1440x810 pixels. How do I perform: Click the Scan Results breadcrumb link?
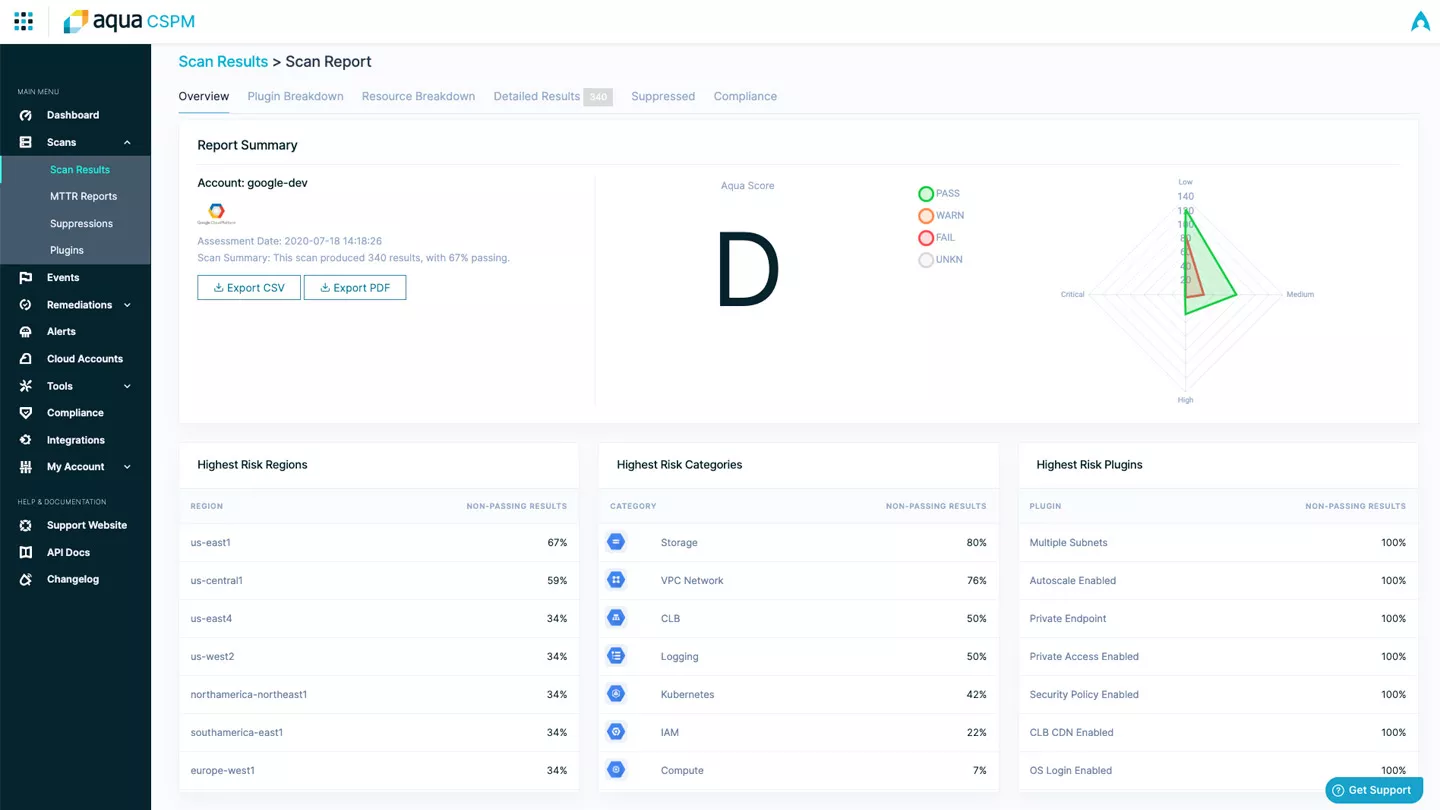click(x=223, y=62)
